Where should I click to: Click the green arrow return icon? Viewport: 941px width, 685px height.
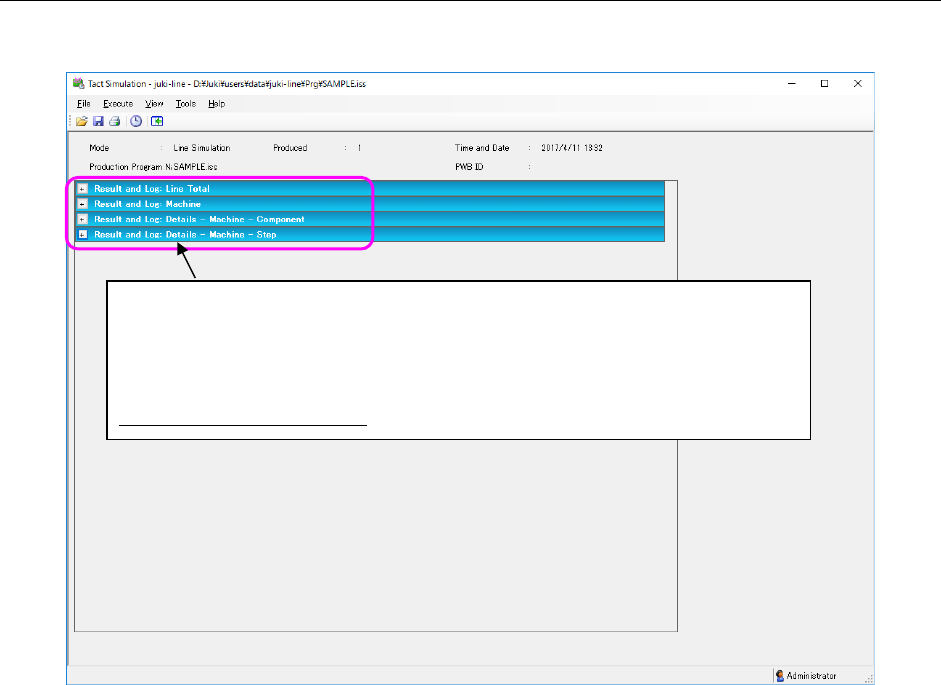(157, 121)
